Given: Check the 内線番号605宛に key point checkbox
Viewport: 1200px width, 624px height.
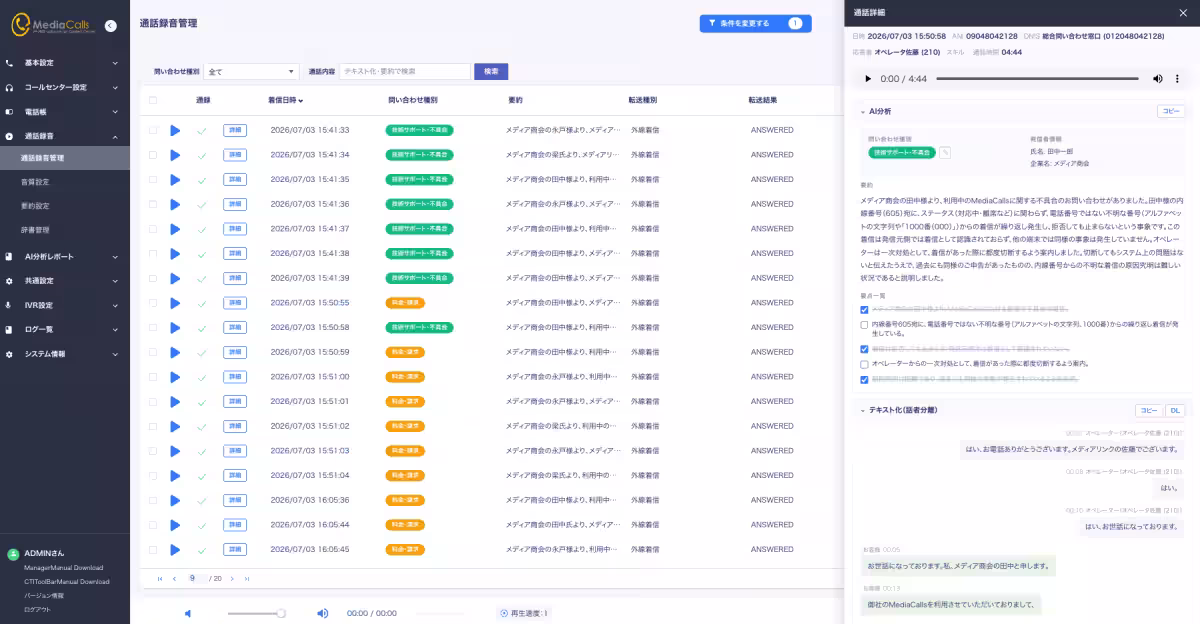Looking at the screenshot, I should point(865,325).
